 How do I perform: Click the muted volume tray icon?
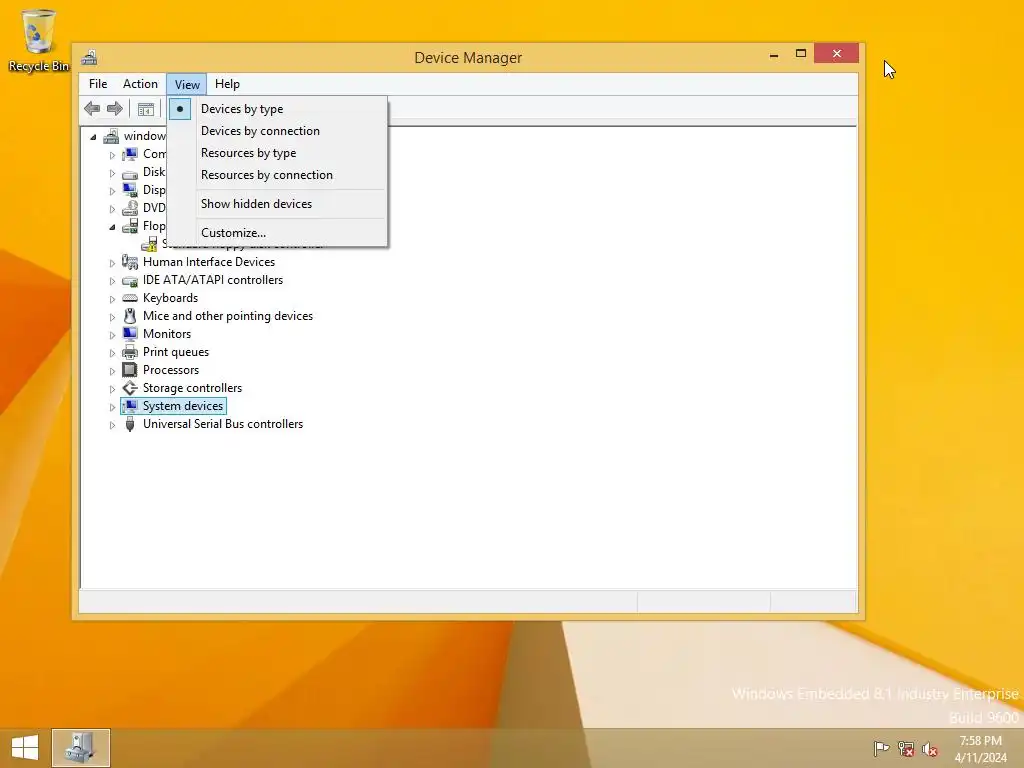point(929,749)
